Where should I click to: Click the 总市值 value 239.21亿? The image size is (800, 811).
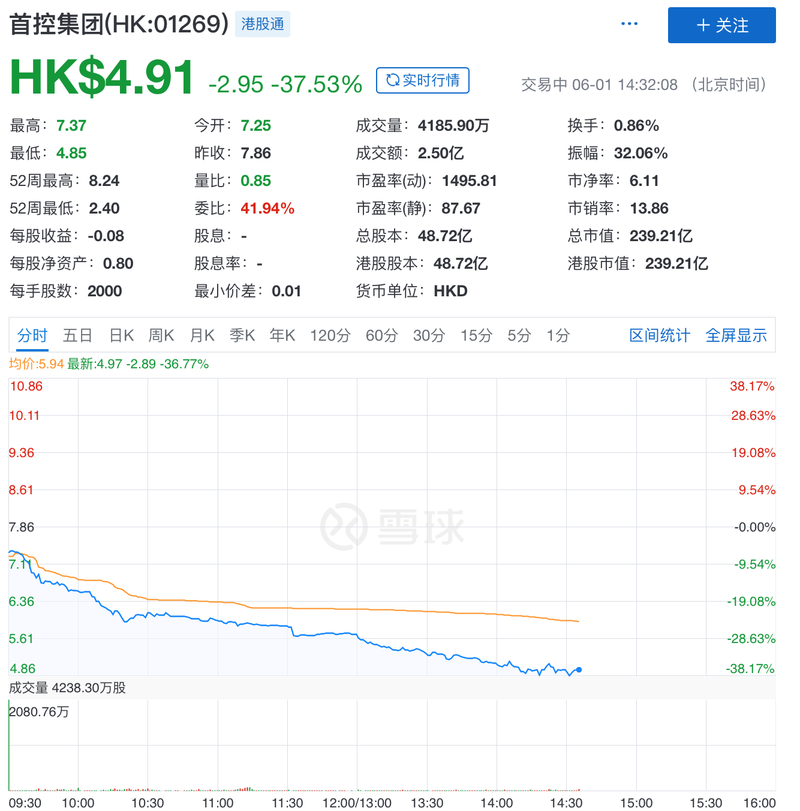click(661, 236)
